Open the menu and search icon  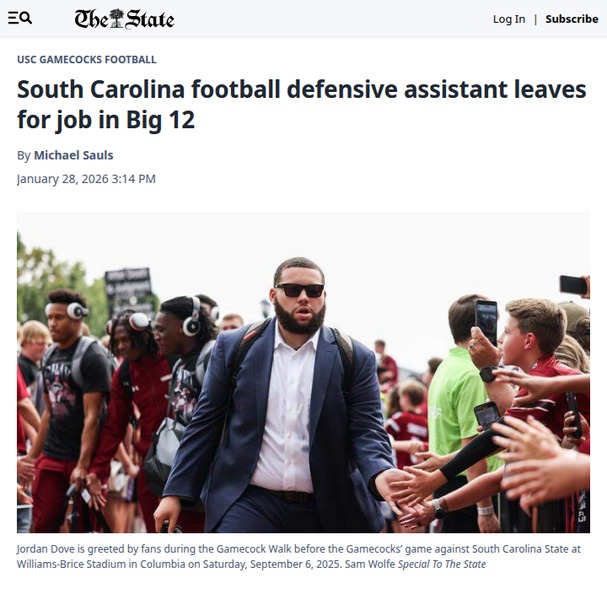[x=20, y=18]
